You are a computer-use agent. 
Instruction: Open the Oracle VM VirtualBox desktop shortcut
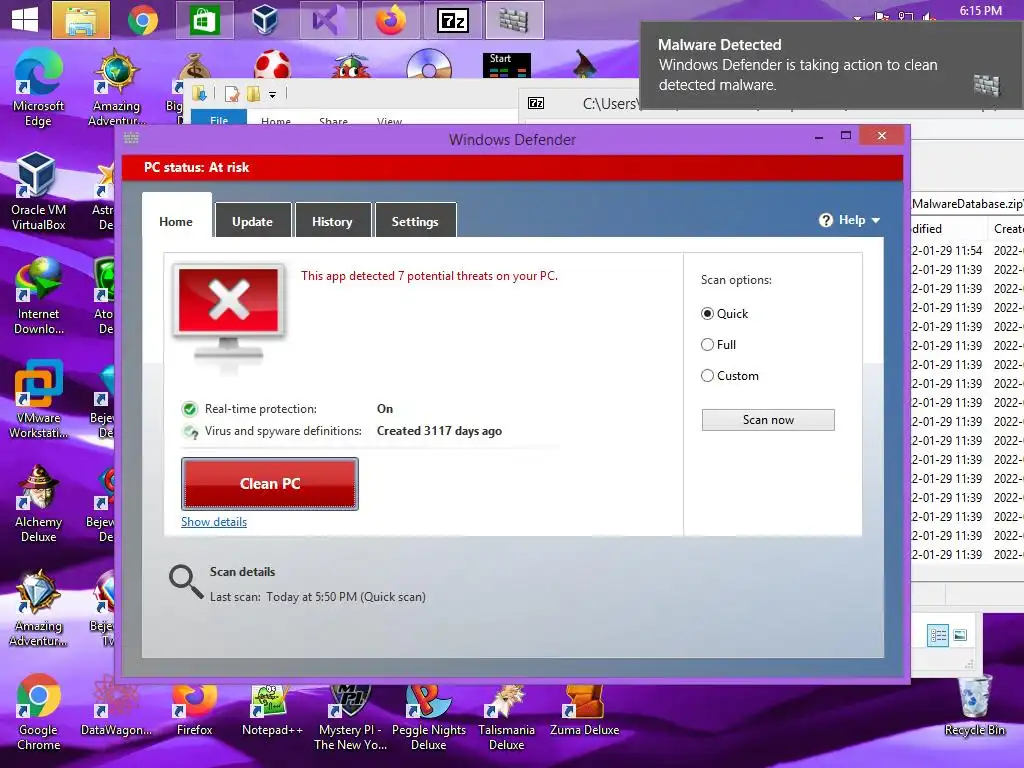(38, 191)
